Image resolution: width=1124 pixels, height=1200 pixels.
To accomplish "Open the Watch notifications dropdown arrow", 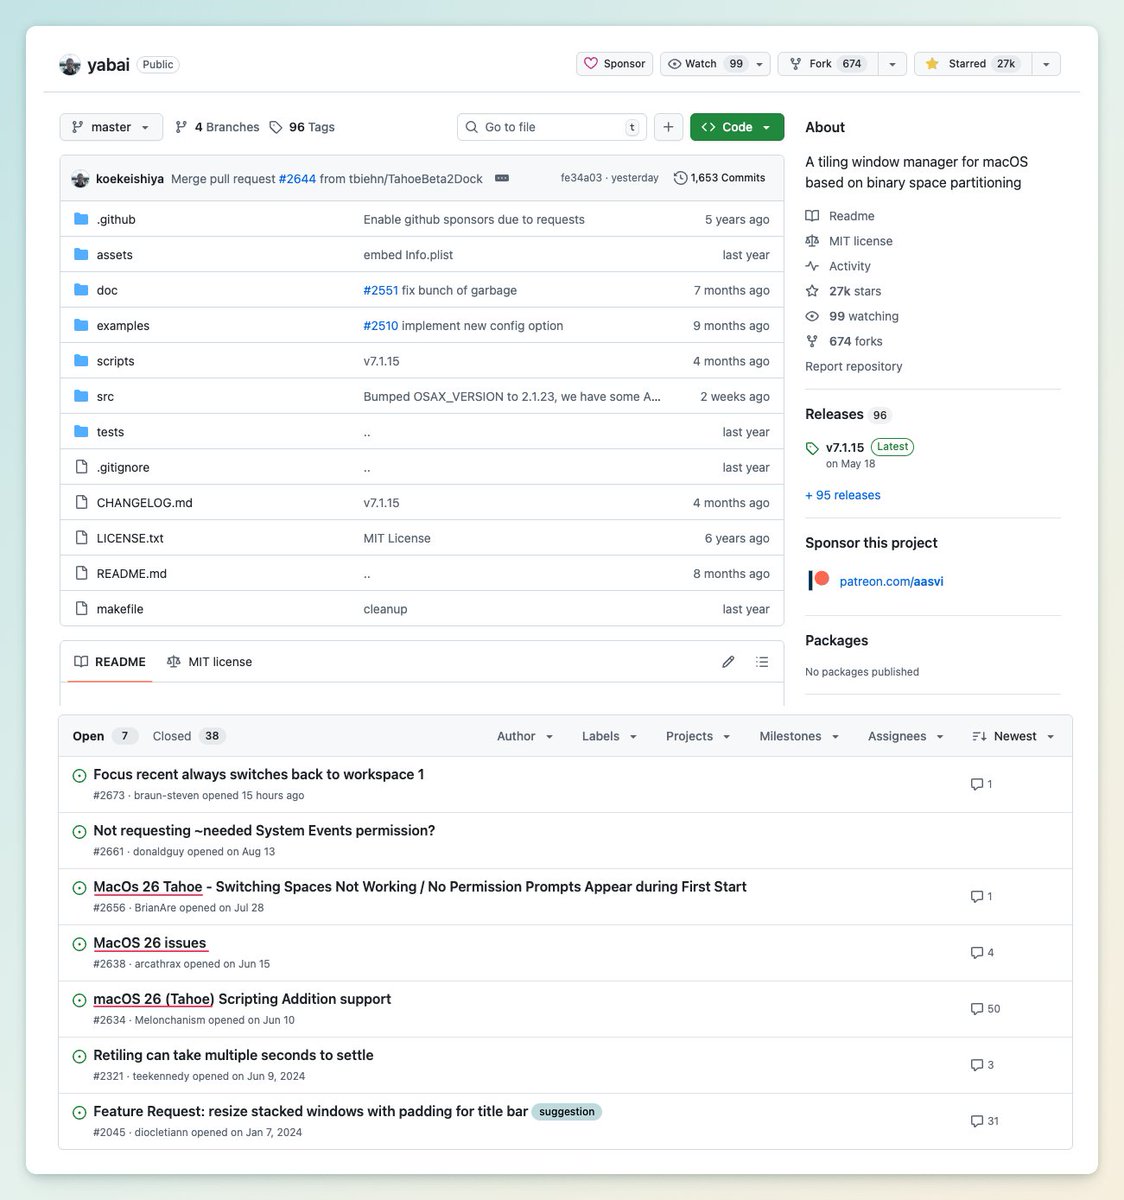I will pyautogui.click(x=760, y=64).
